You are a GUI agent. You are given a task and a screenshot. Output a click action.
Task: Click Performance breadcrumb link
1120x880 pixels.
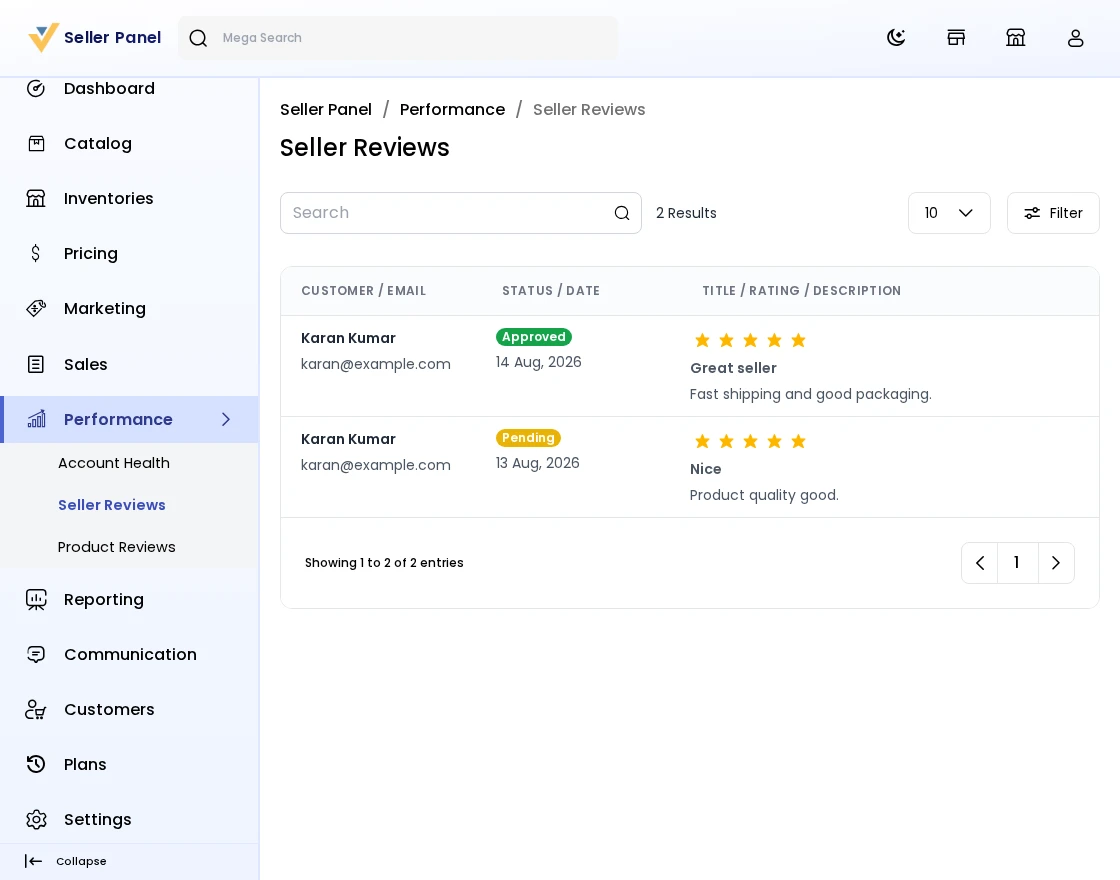click(x=452, y=109)
